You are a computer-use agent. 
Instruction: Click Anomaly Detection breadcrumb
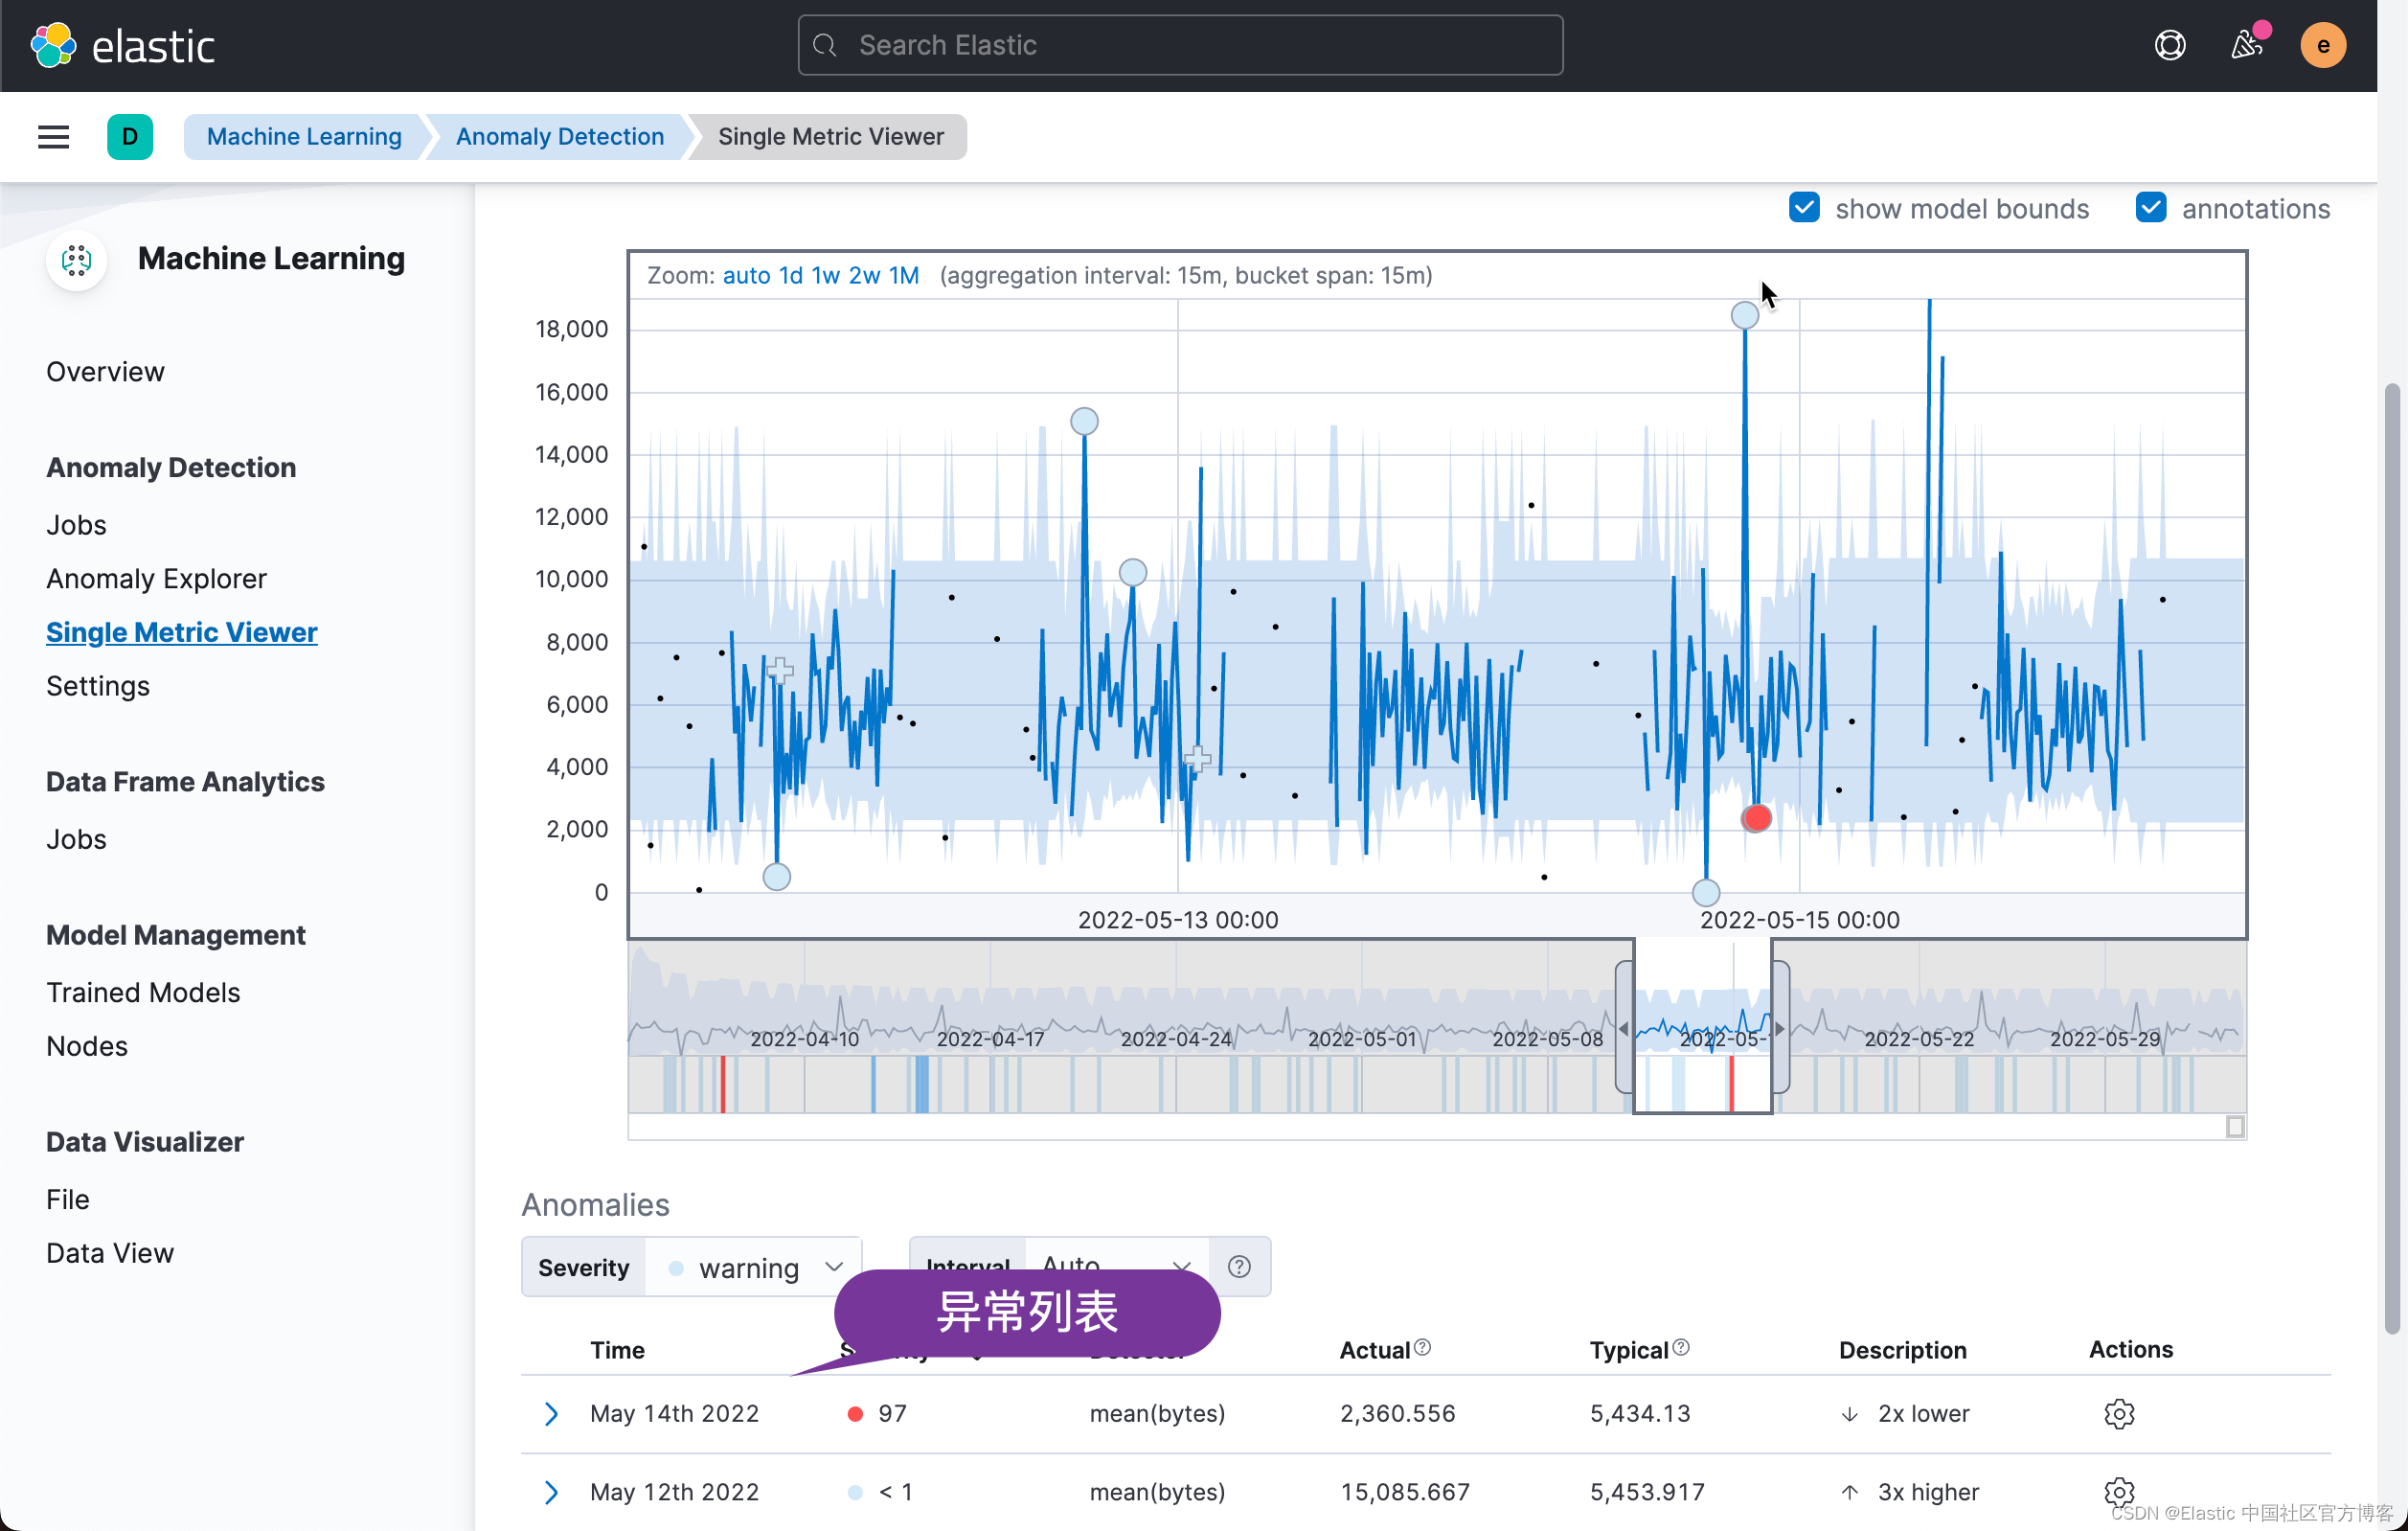pos(559,137)
